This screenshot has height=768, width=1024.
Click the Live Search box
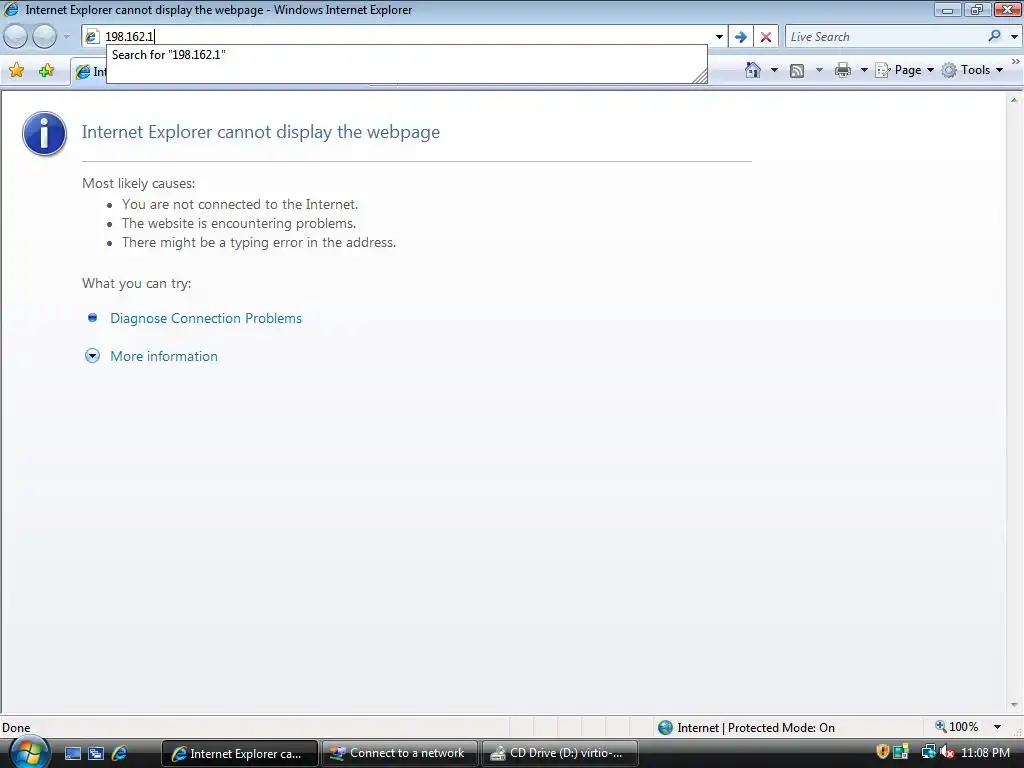[885, 37]
